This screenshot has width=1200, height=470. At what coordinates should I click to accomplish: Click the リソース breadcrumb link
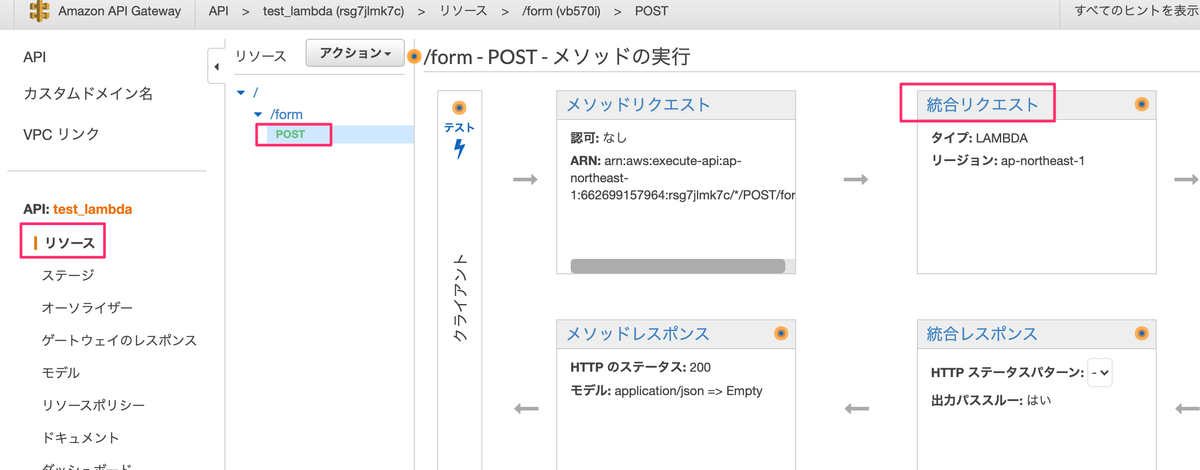coord(464,11)
